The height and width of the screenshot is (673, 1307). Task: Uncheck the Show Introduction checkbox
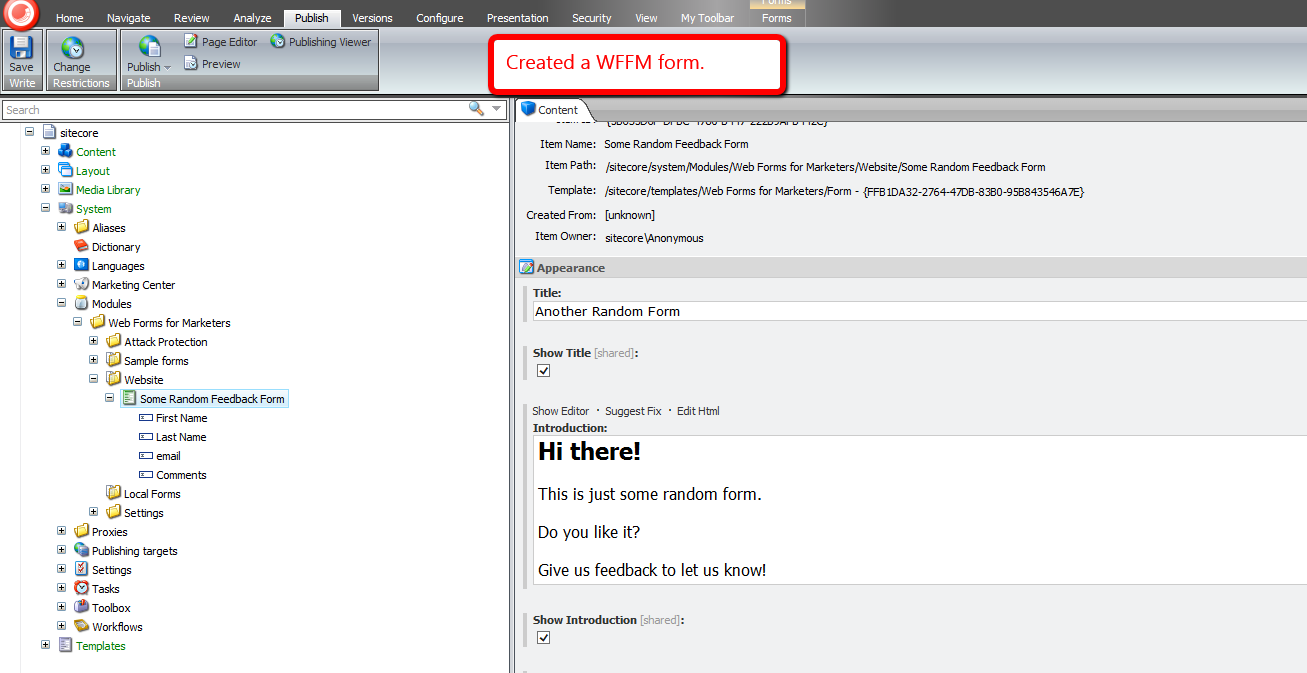pos(544,638)
